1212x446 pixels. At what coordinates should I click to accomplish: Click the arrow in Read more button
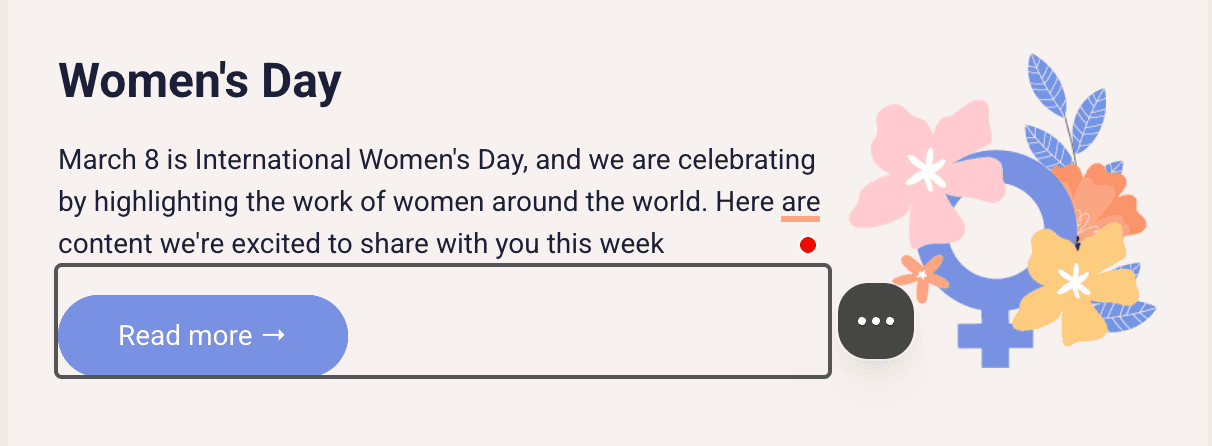[274, 335]
